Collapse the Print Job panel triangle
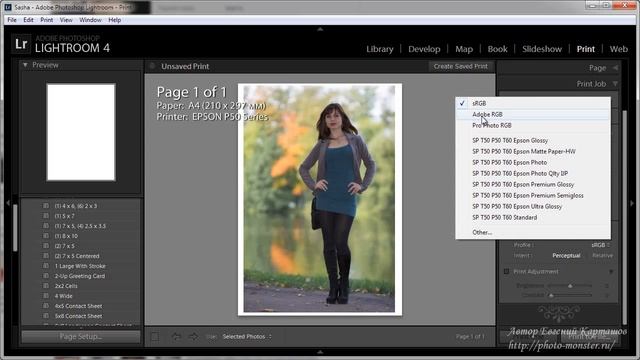Image resolution: width=640 pixels, height=360 pixels. pyautogui.click(x=615, y=84)
